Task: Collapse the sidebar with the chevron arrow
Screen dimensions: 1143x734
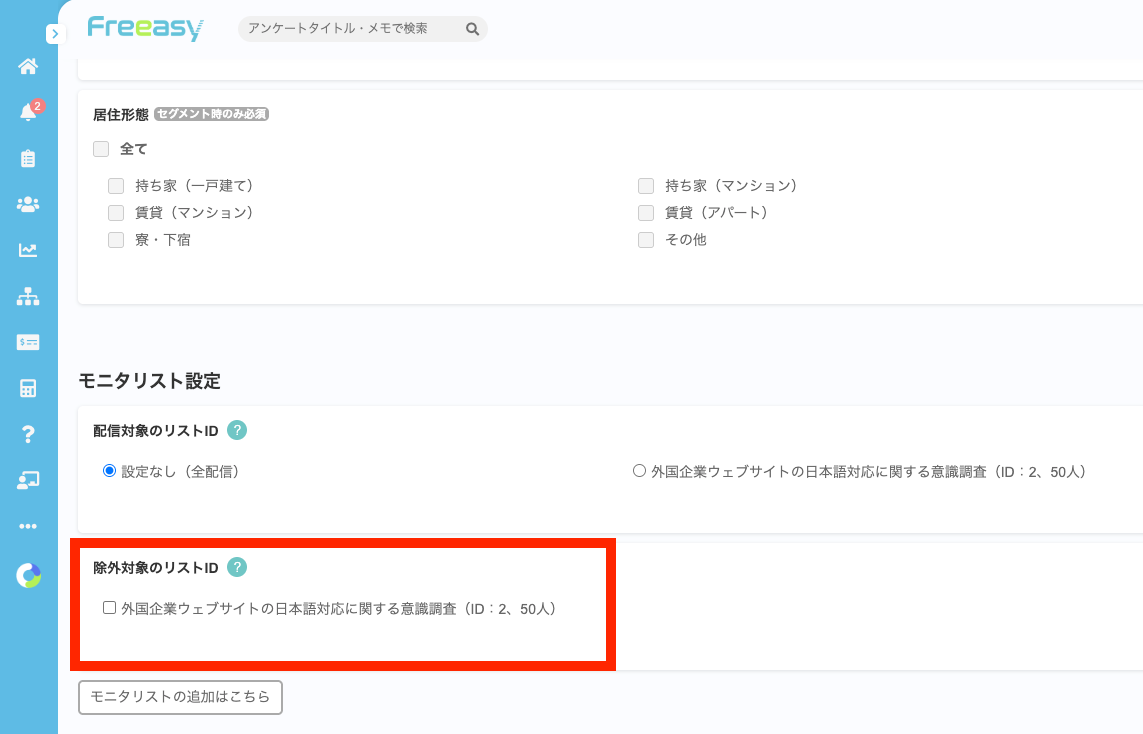Action: (55, 33)
